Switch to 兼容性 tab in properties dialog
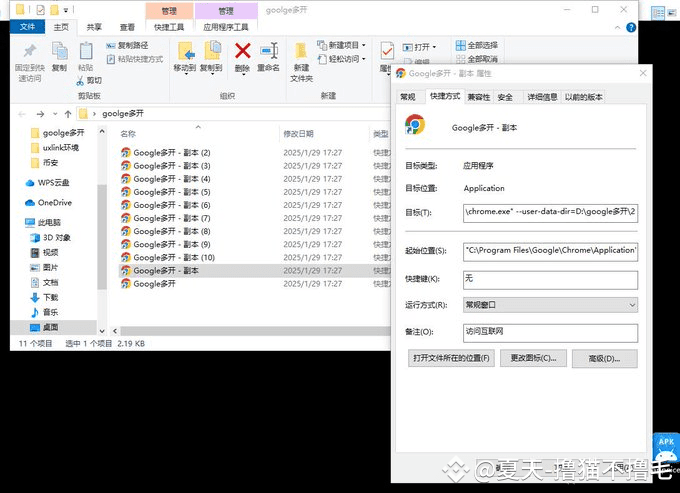 479,97
